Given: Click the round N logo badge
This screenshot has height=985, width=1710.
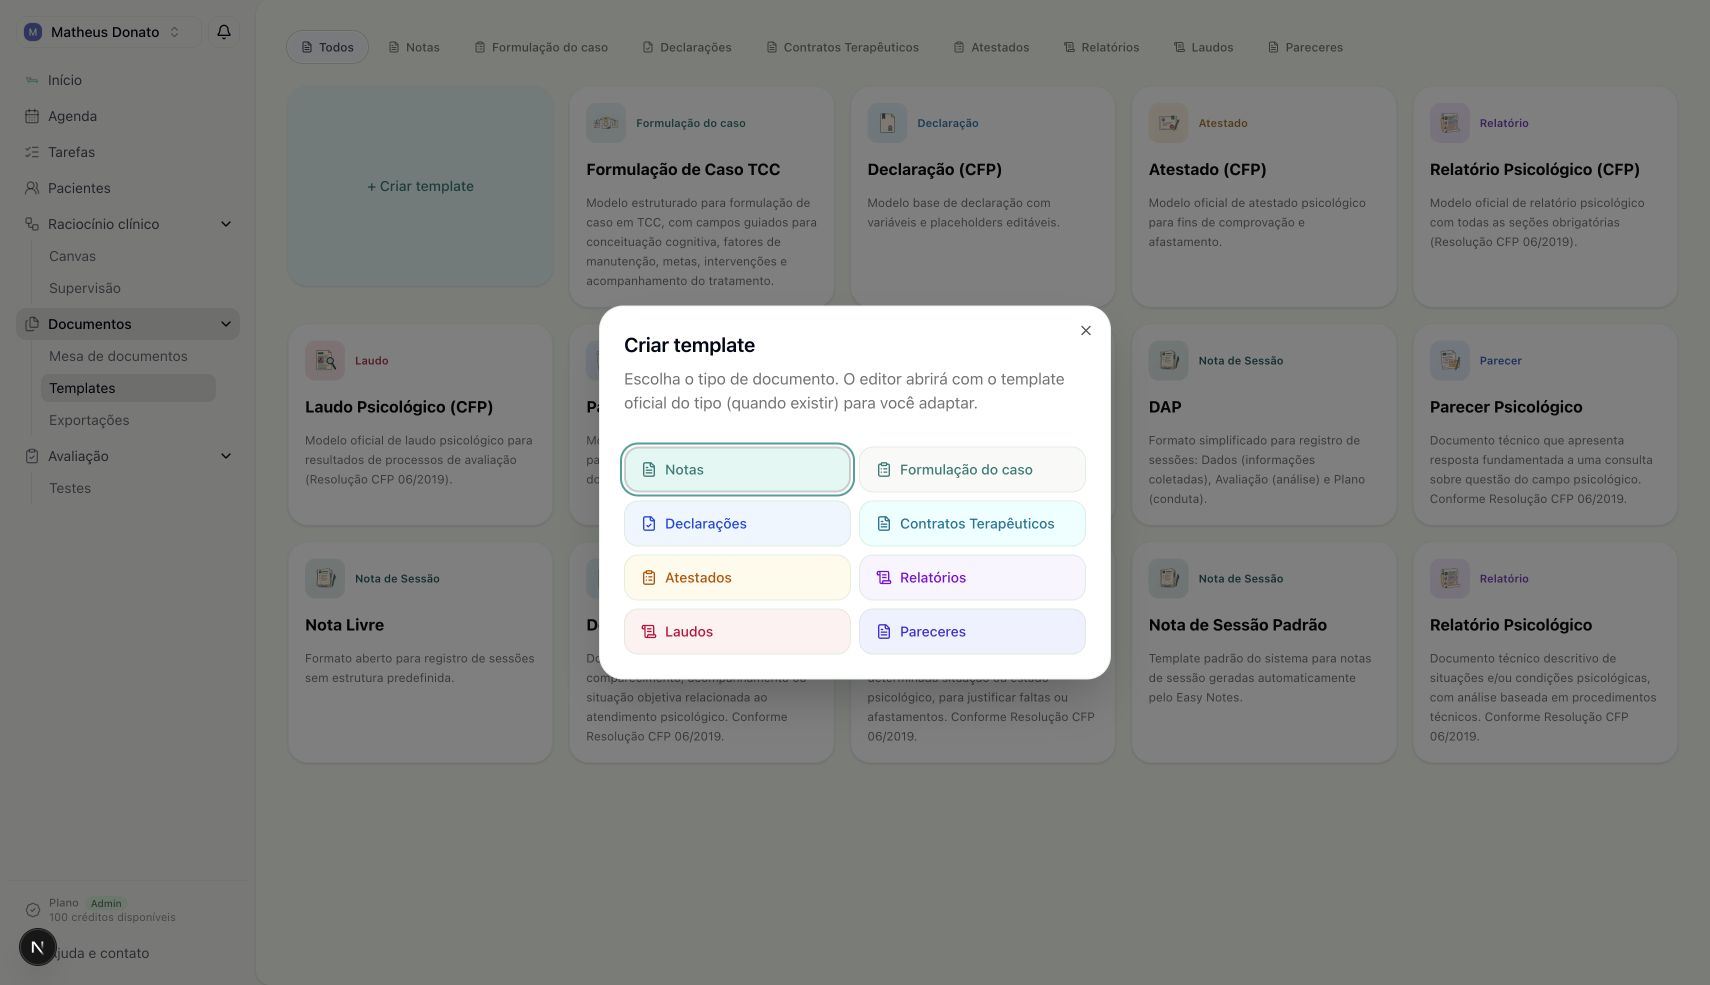Looking at the screenshot, I should [x=38, y=947].
